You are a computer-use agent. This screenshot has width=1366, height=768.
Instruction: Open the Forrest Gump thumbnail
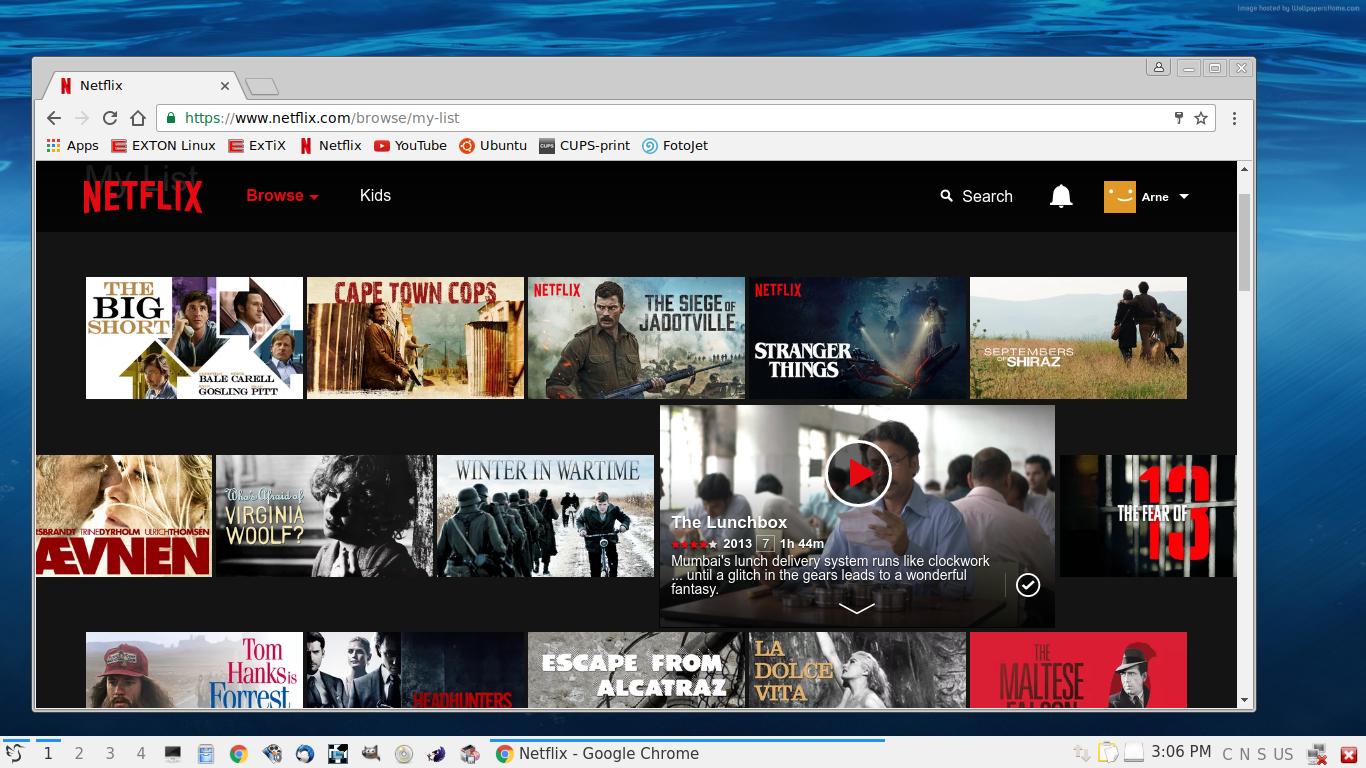[194, 670]
